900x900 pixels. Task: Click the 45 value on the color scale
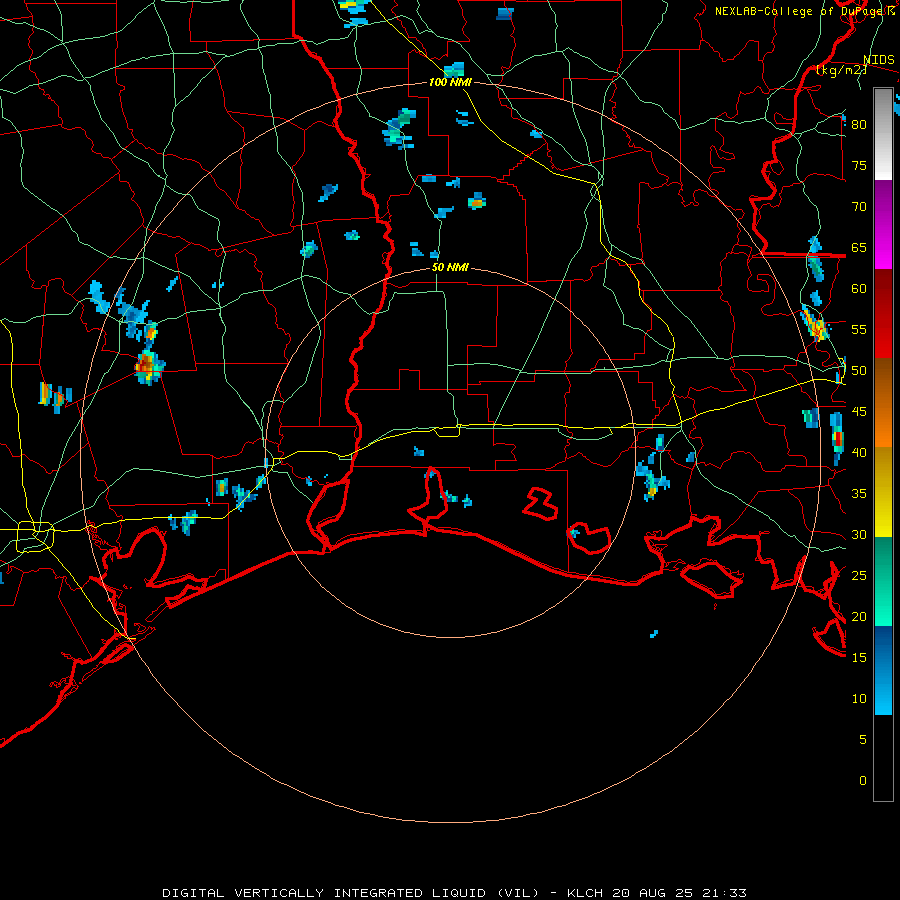859,412
